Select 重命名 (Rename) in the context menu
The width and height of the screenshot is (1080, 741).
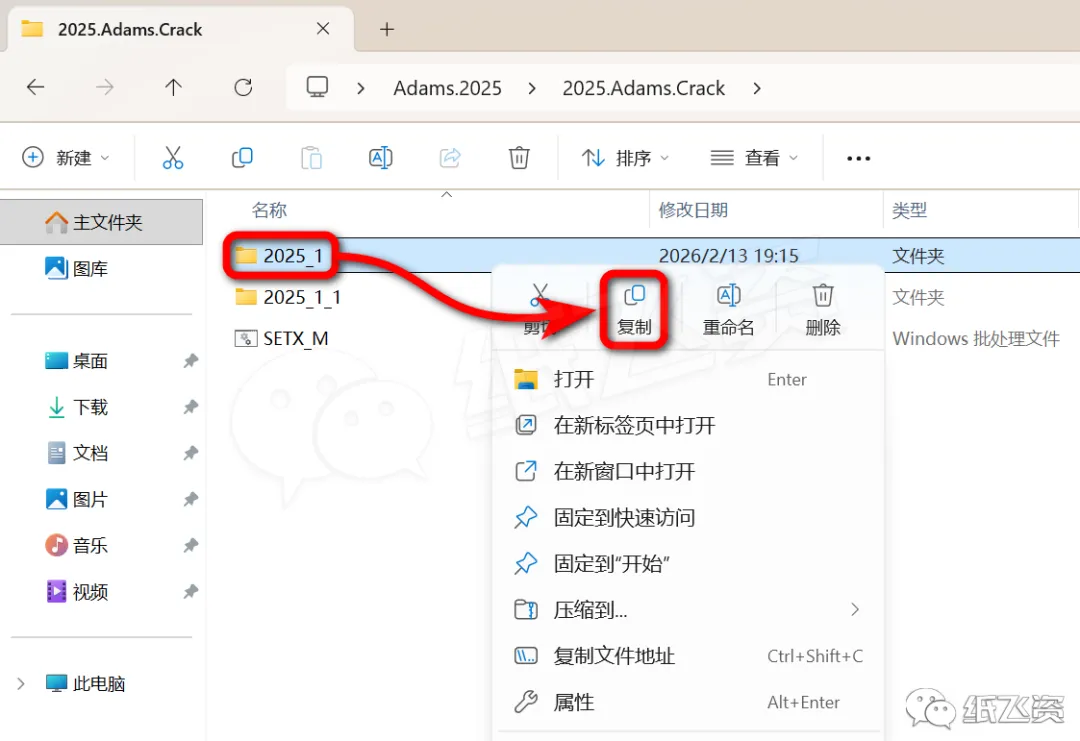pyautogui.click(x=729, y=310)
